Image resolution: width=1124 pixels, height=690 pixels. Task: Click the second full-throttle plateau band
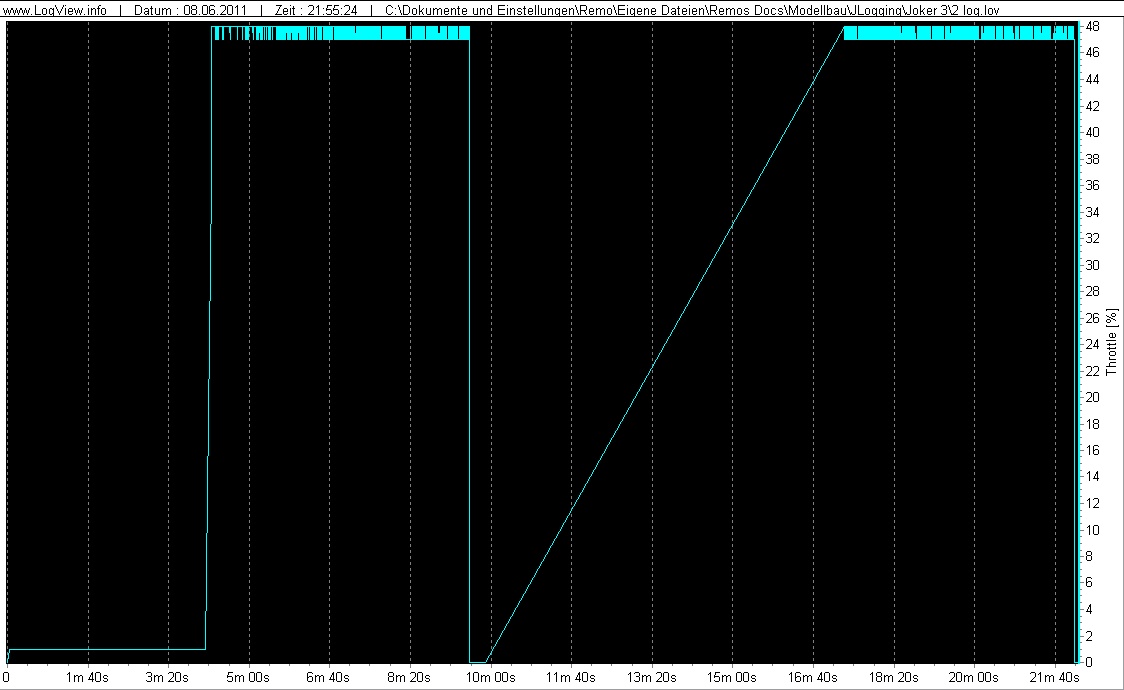[x=959, y=33]
